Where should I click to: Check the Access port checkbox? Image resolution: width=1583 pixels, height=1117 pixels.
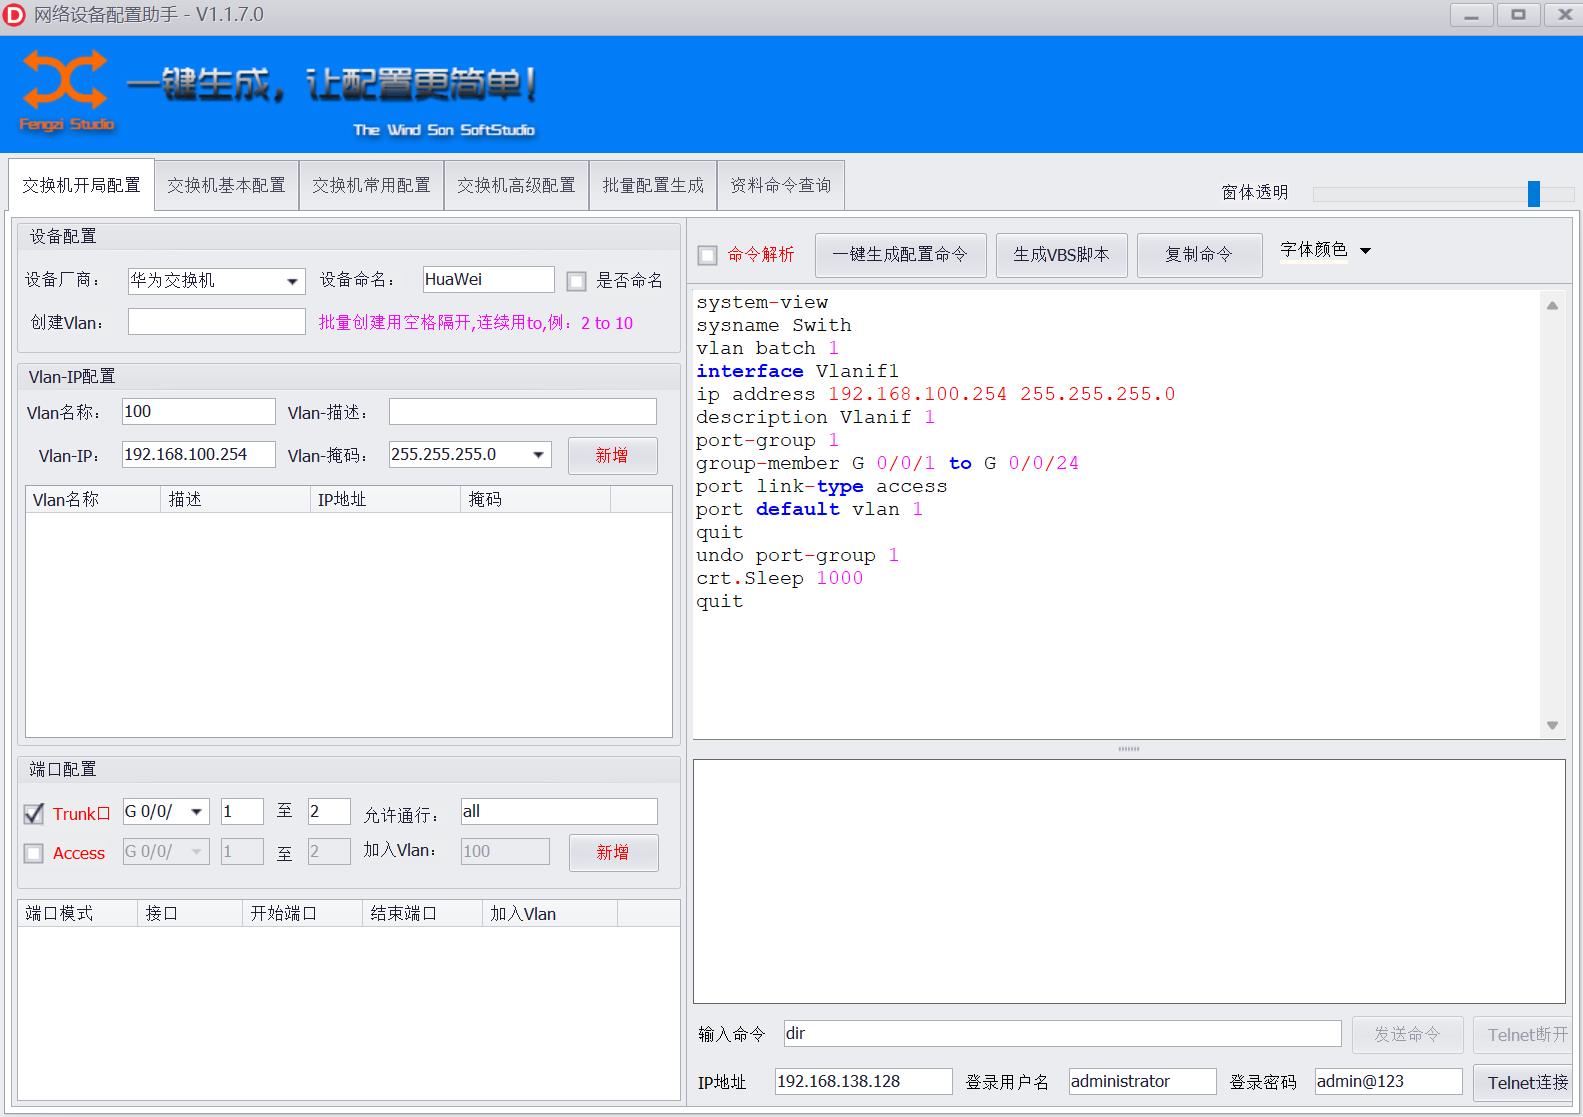point(34,853)
